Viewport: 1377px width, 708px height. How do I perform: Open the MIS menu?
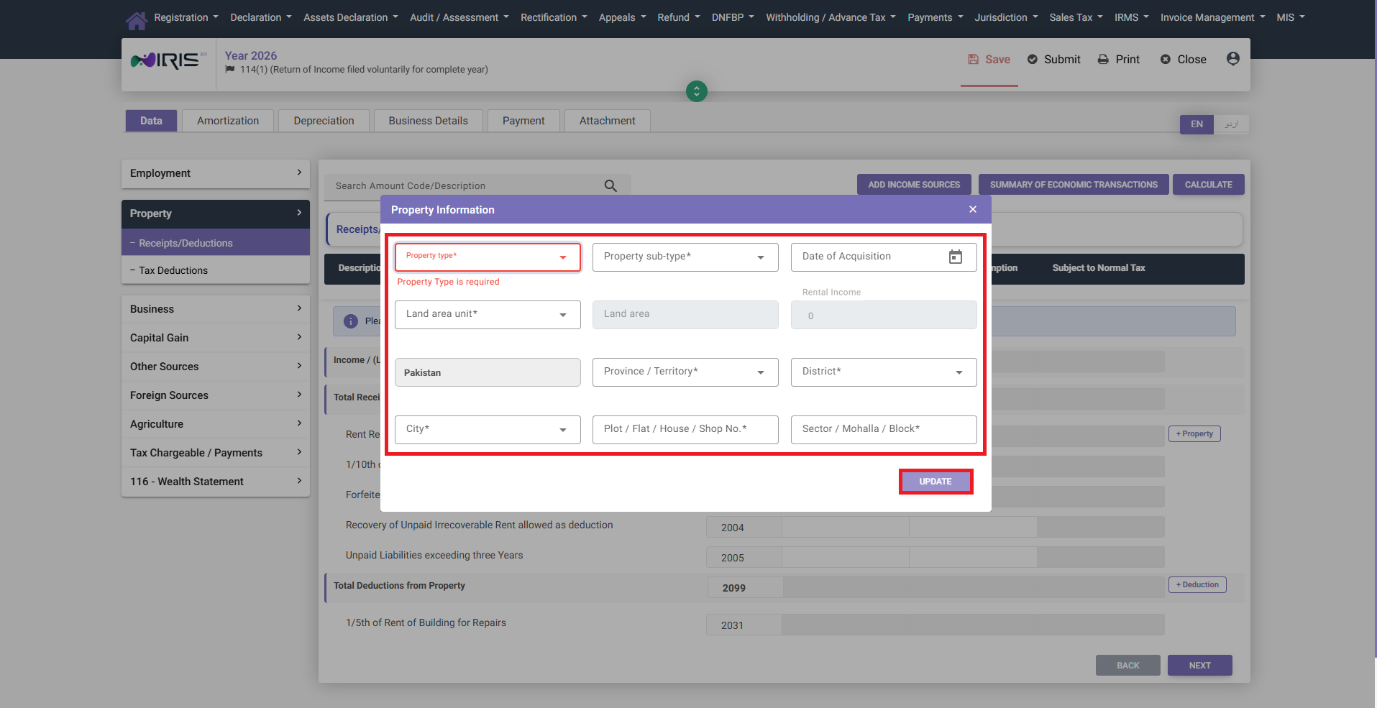pyautogui.click(x=1290, y=18)
